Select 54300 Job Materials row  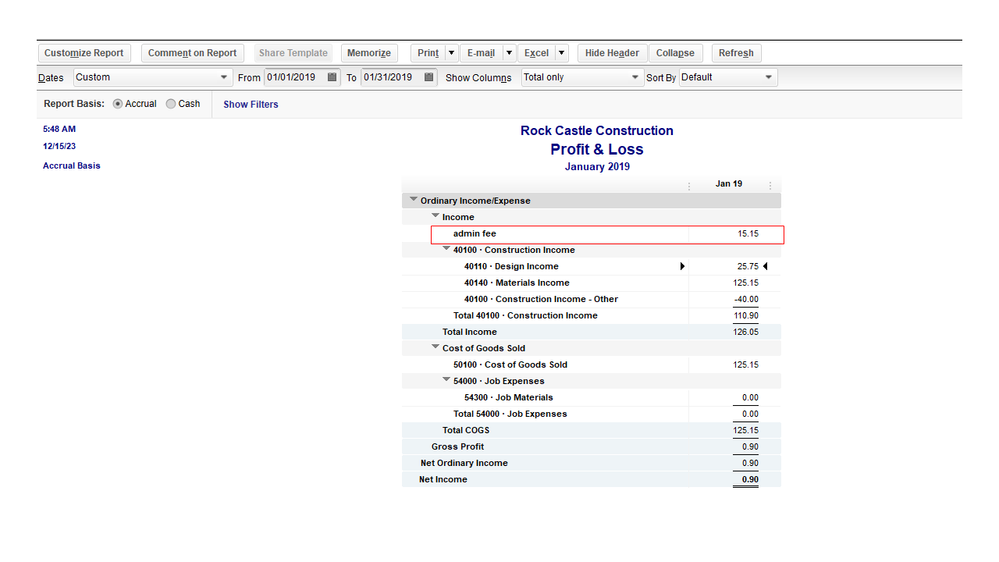pos(591,398)
